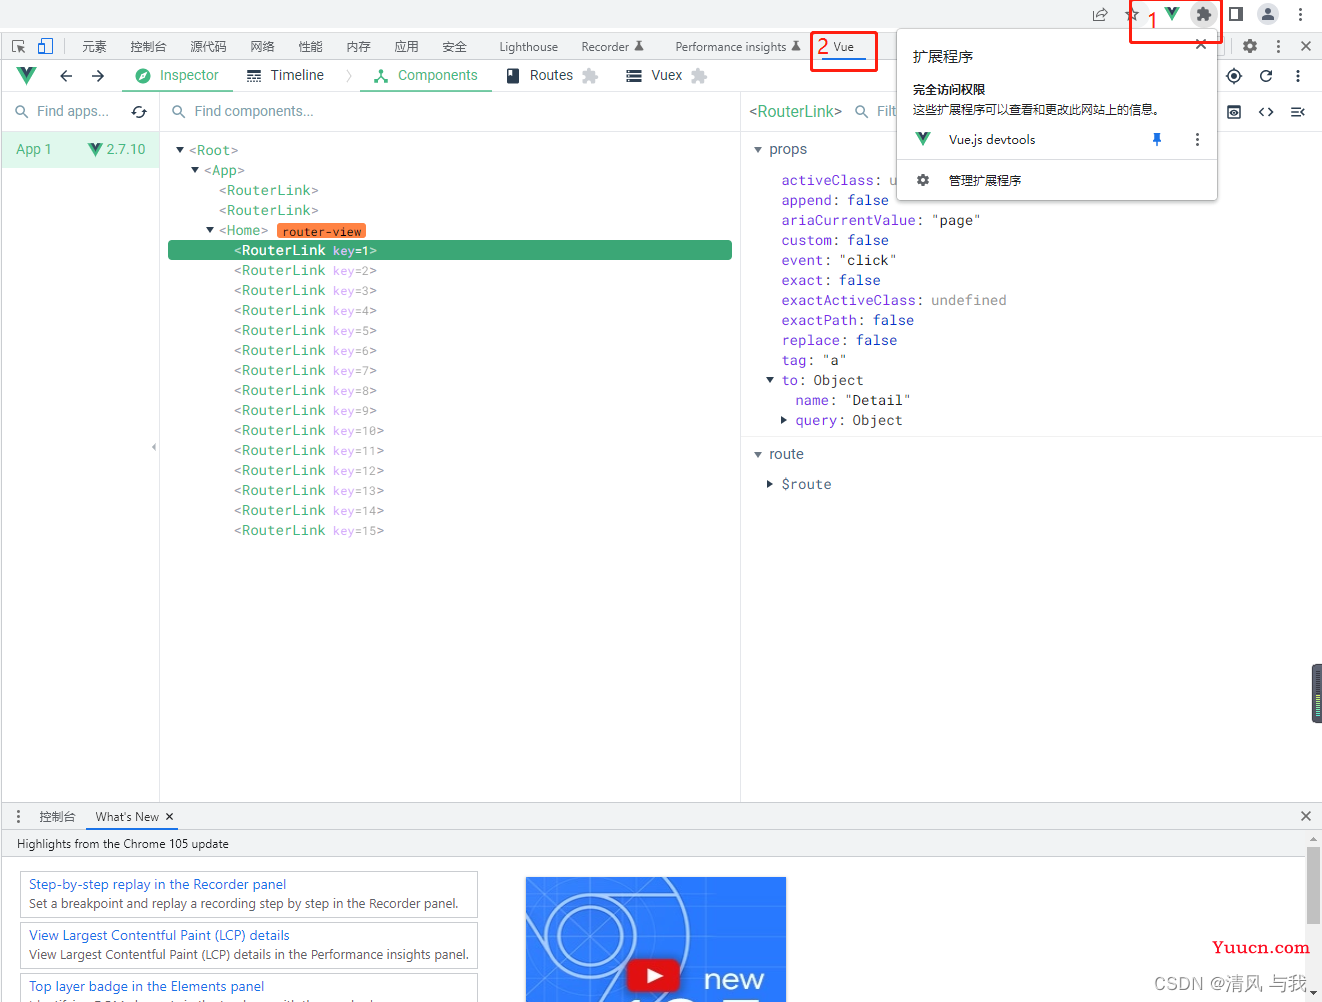Play the What's New video thumbnail
This screenshot has width=1322, height=1002.
654,975
